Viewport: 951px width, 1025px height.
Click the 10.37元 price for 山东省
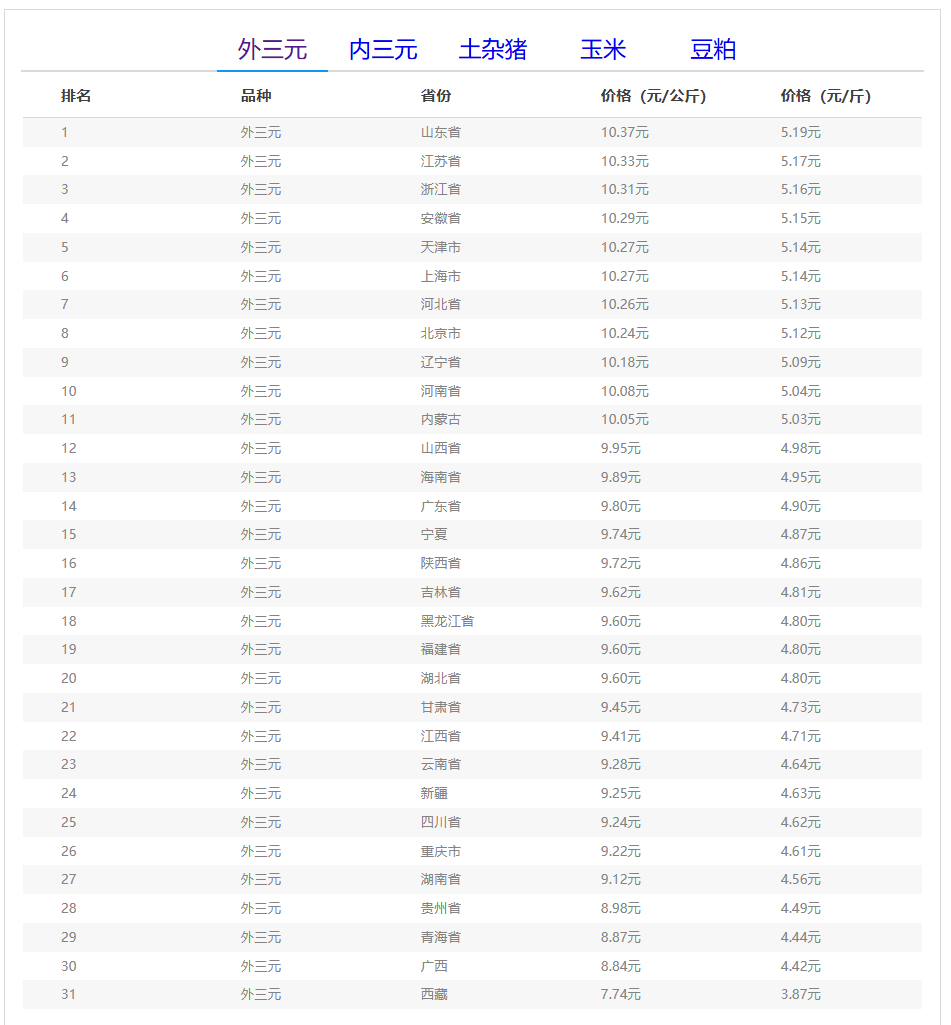(x=624, y=132)
